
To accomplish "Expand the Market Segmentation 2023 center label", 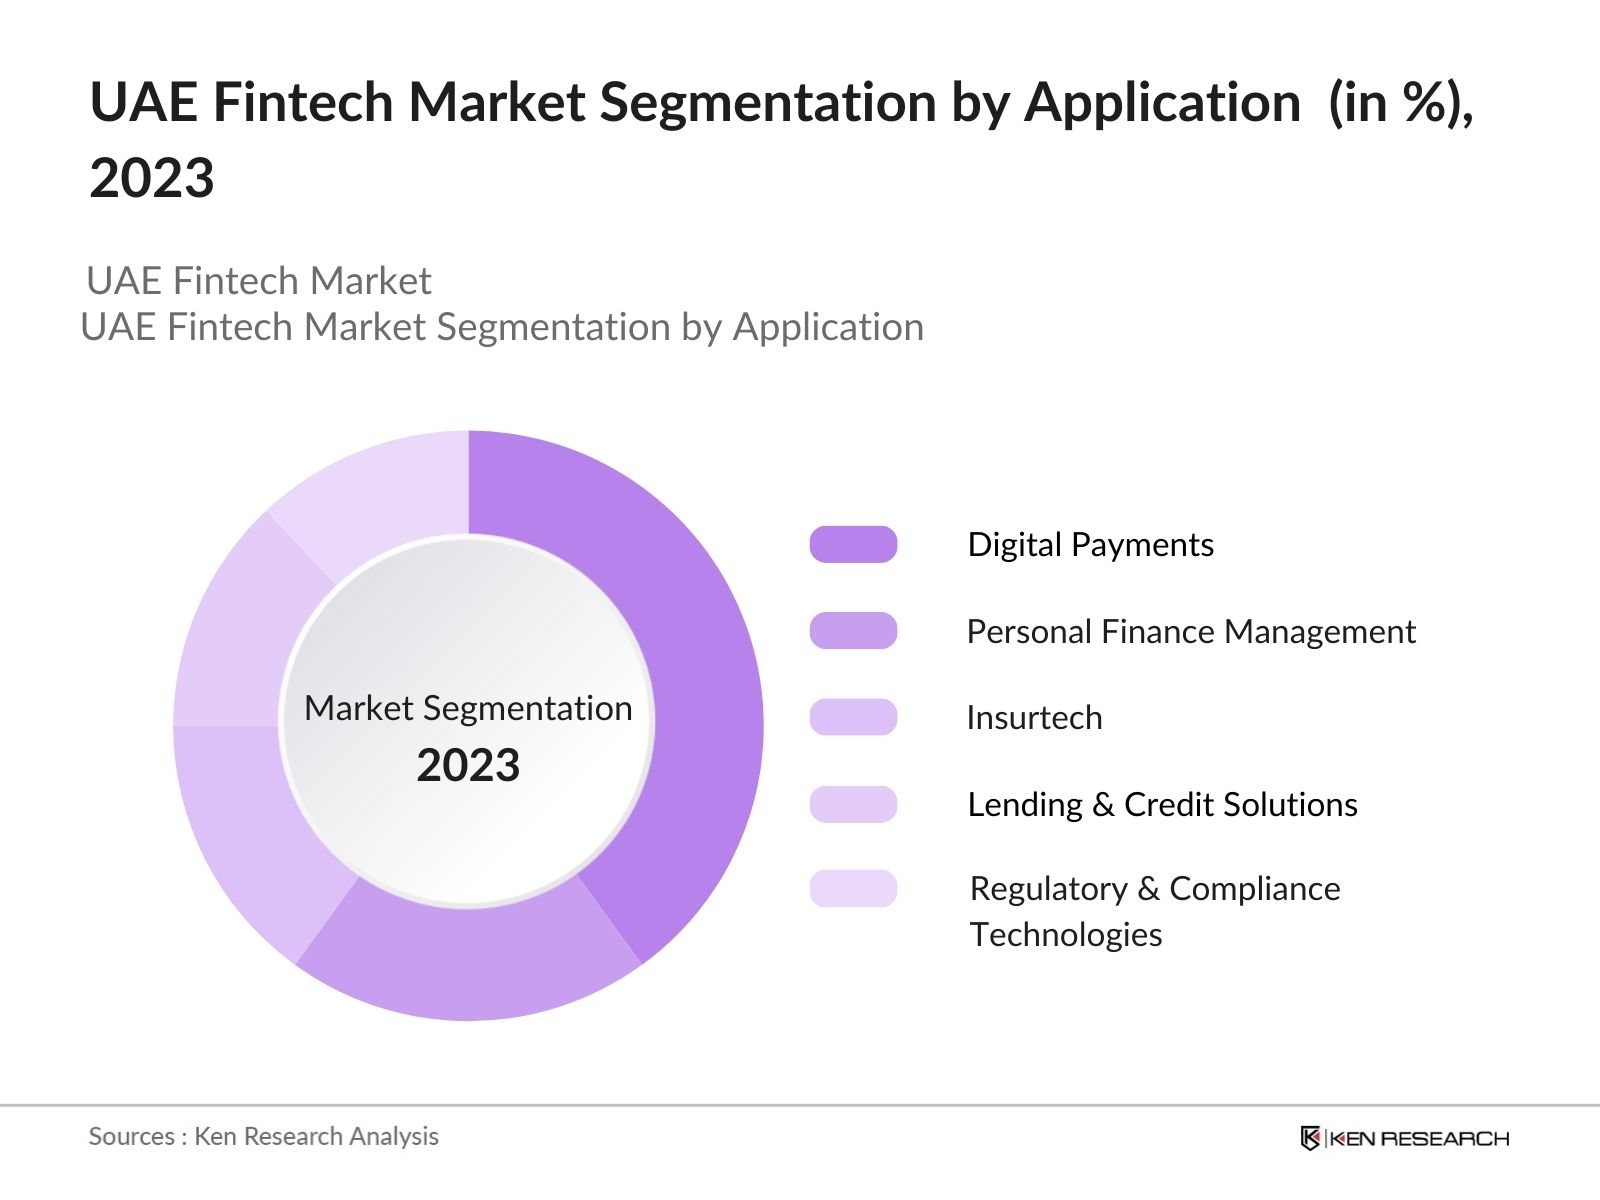I will click(x=468, y=710).
